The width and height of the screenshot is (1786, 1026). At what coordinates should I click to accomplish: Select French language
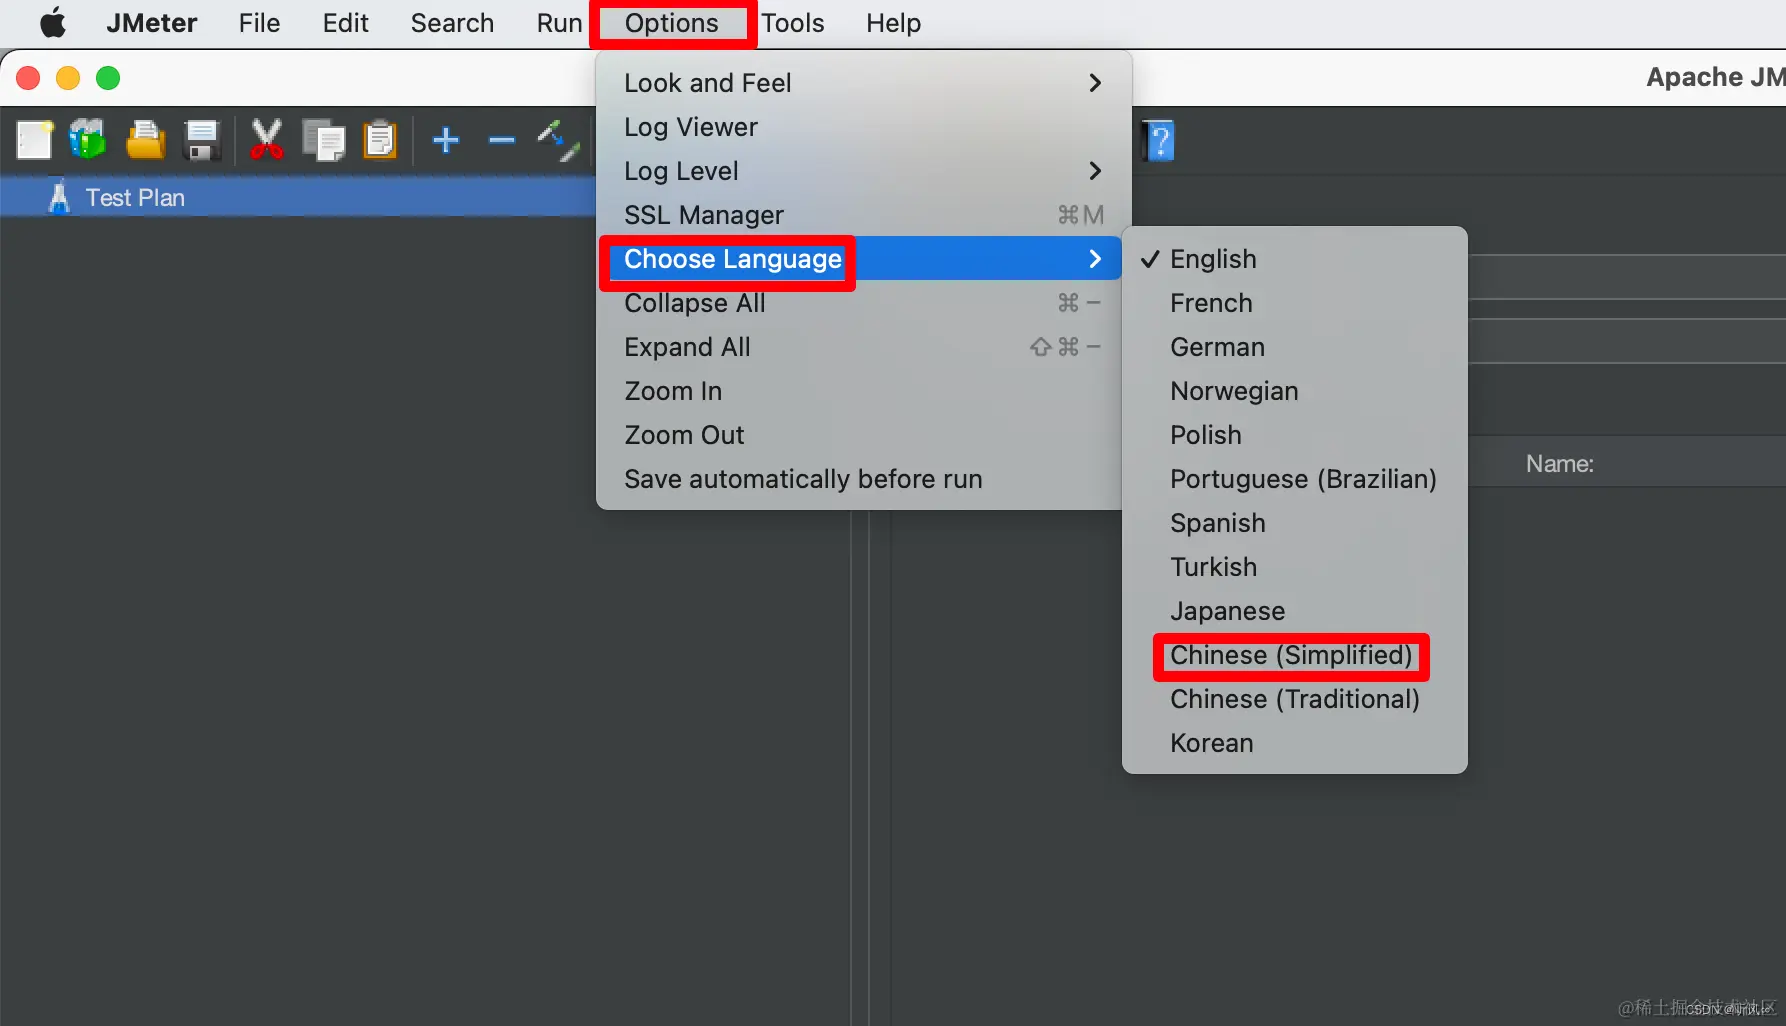click(1295, 303)
